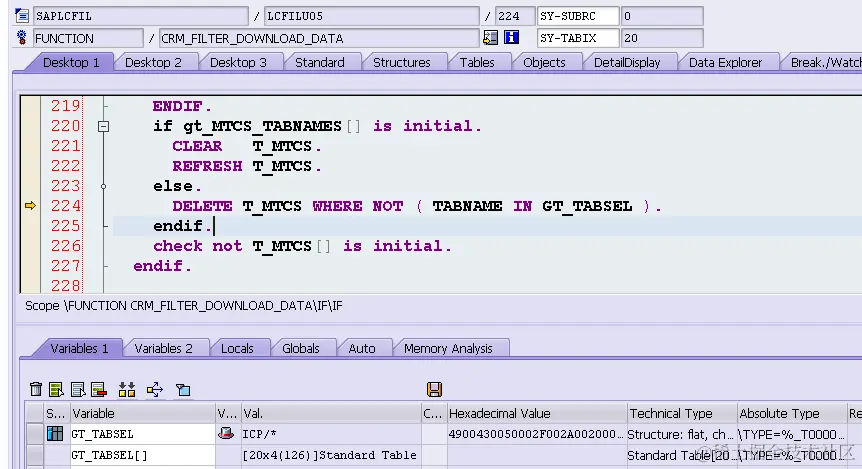Click the CLEAR T_MTCS statement on line 221
This screenshot has width=862, height=469.
pyautogui.click(x=246, y=146)
